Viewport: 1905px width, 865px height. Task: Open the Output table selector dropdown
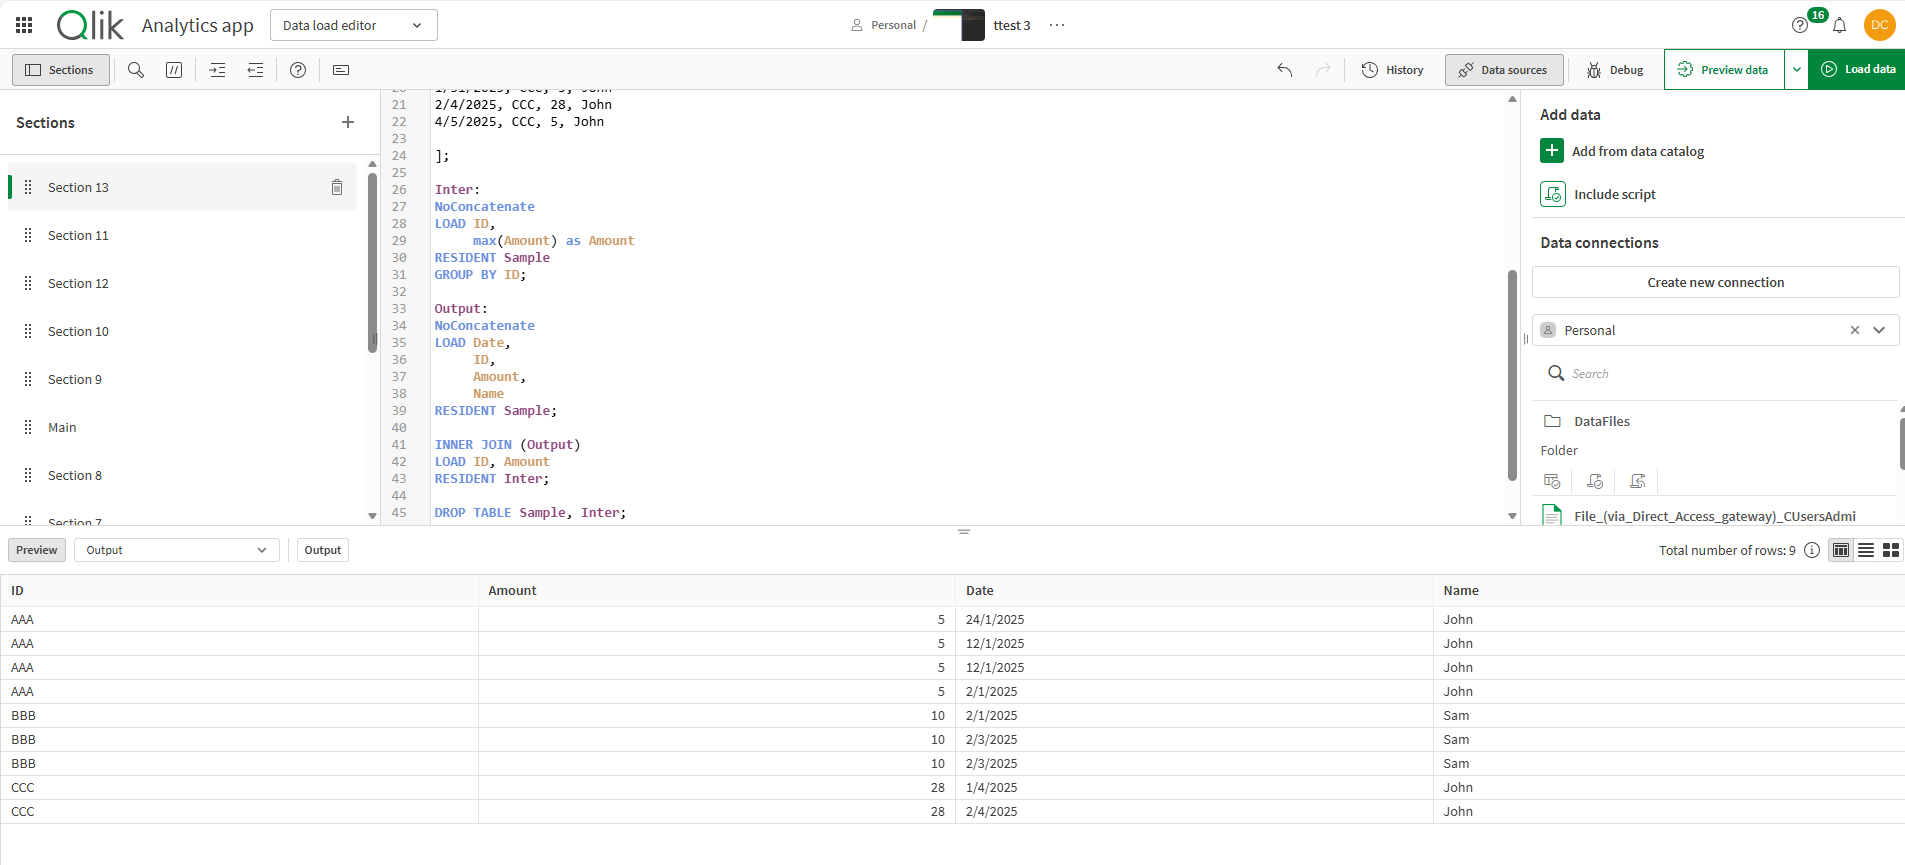pos(176,550)
